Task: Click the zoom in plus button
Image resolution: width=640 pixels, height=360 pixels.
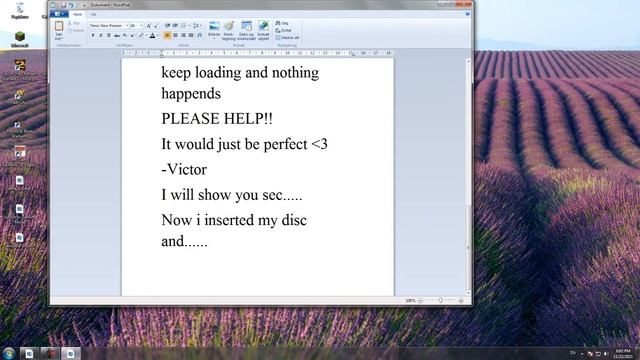Action: [461, 300]
